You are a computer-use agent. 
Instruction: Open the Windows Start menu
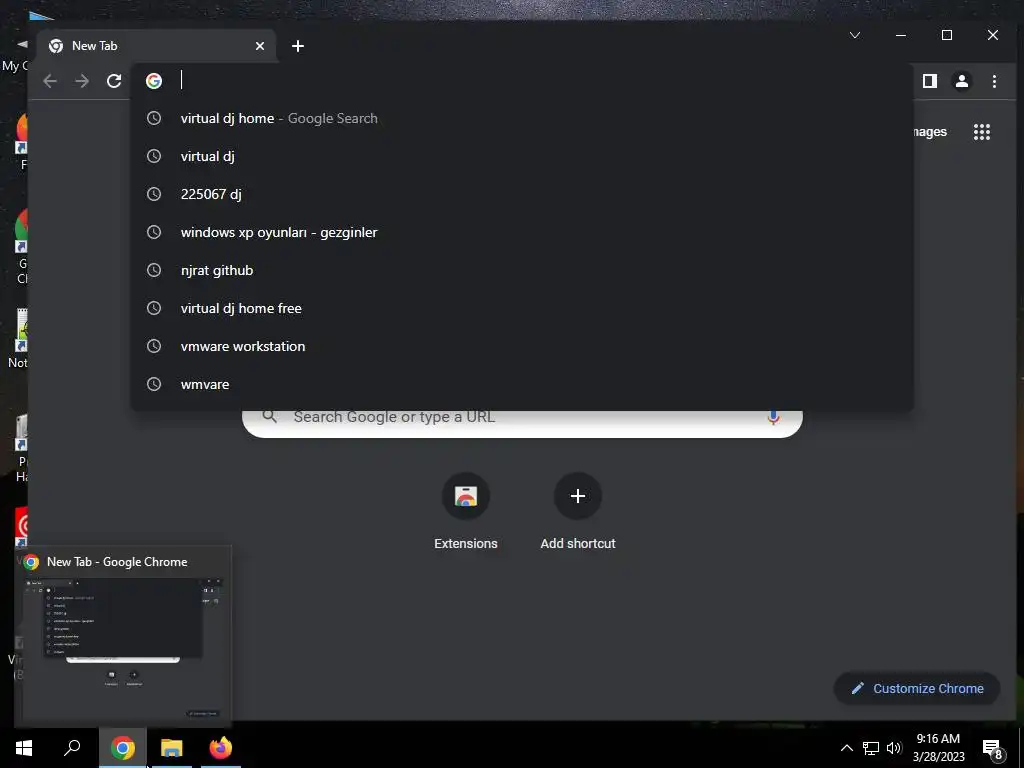[24, 748]
